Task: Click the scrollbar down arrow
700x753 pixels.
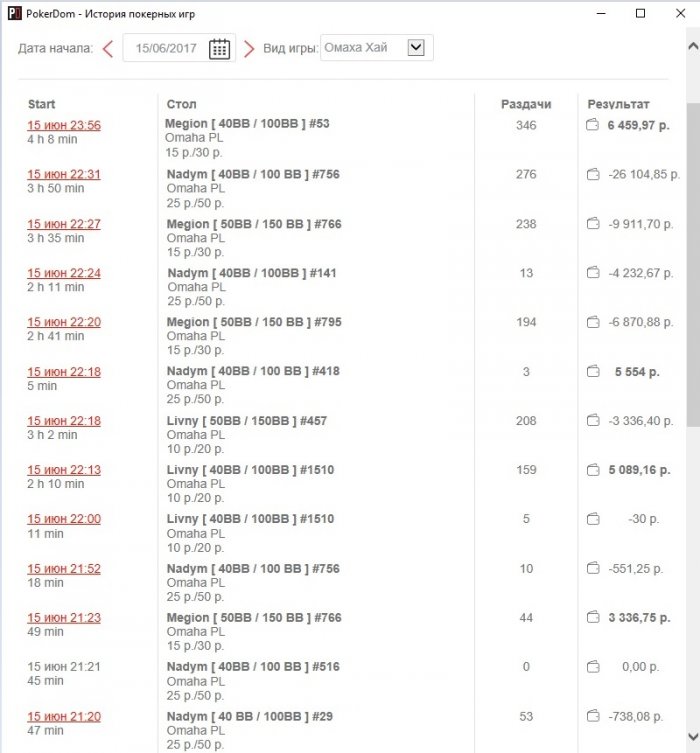Action: pos(693,737)
